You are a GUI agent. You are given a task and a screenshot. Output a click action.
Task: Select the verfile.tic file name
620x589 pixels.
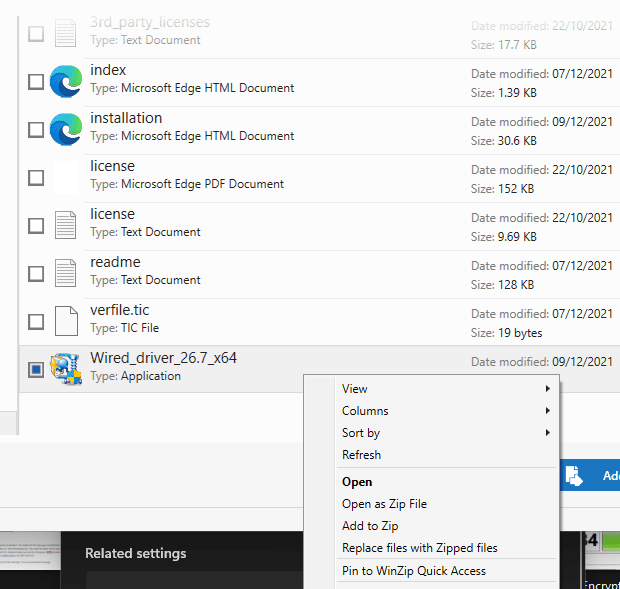pos(119,310)
